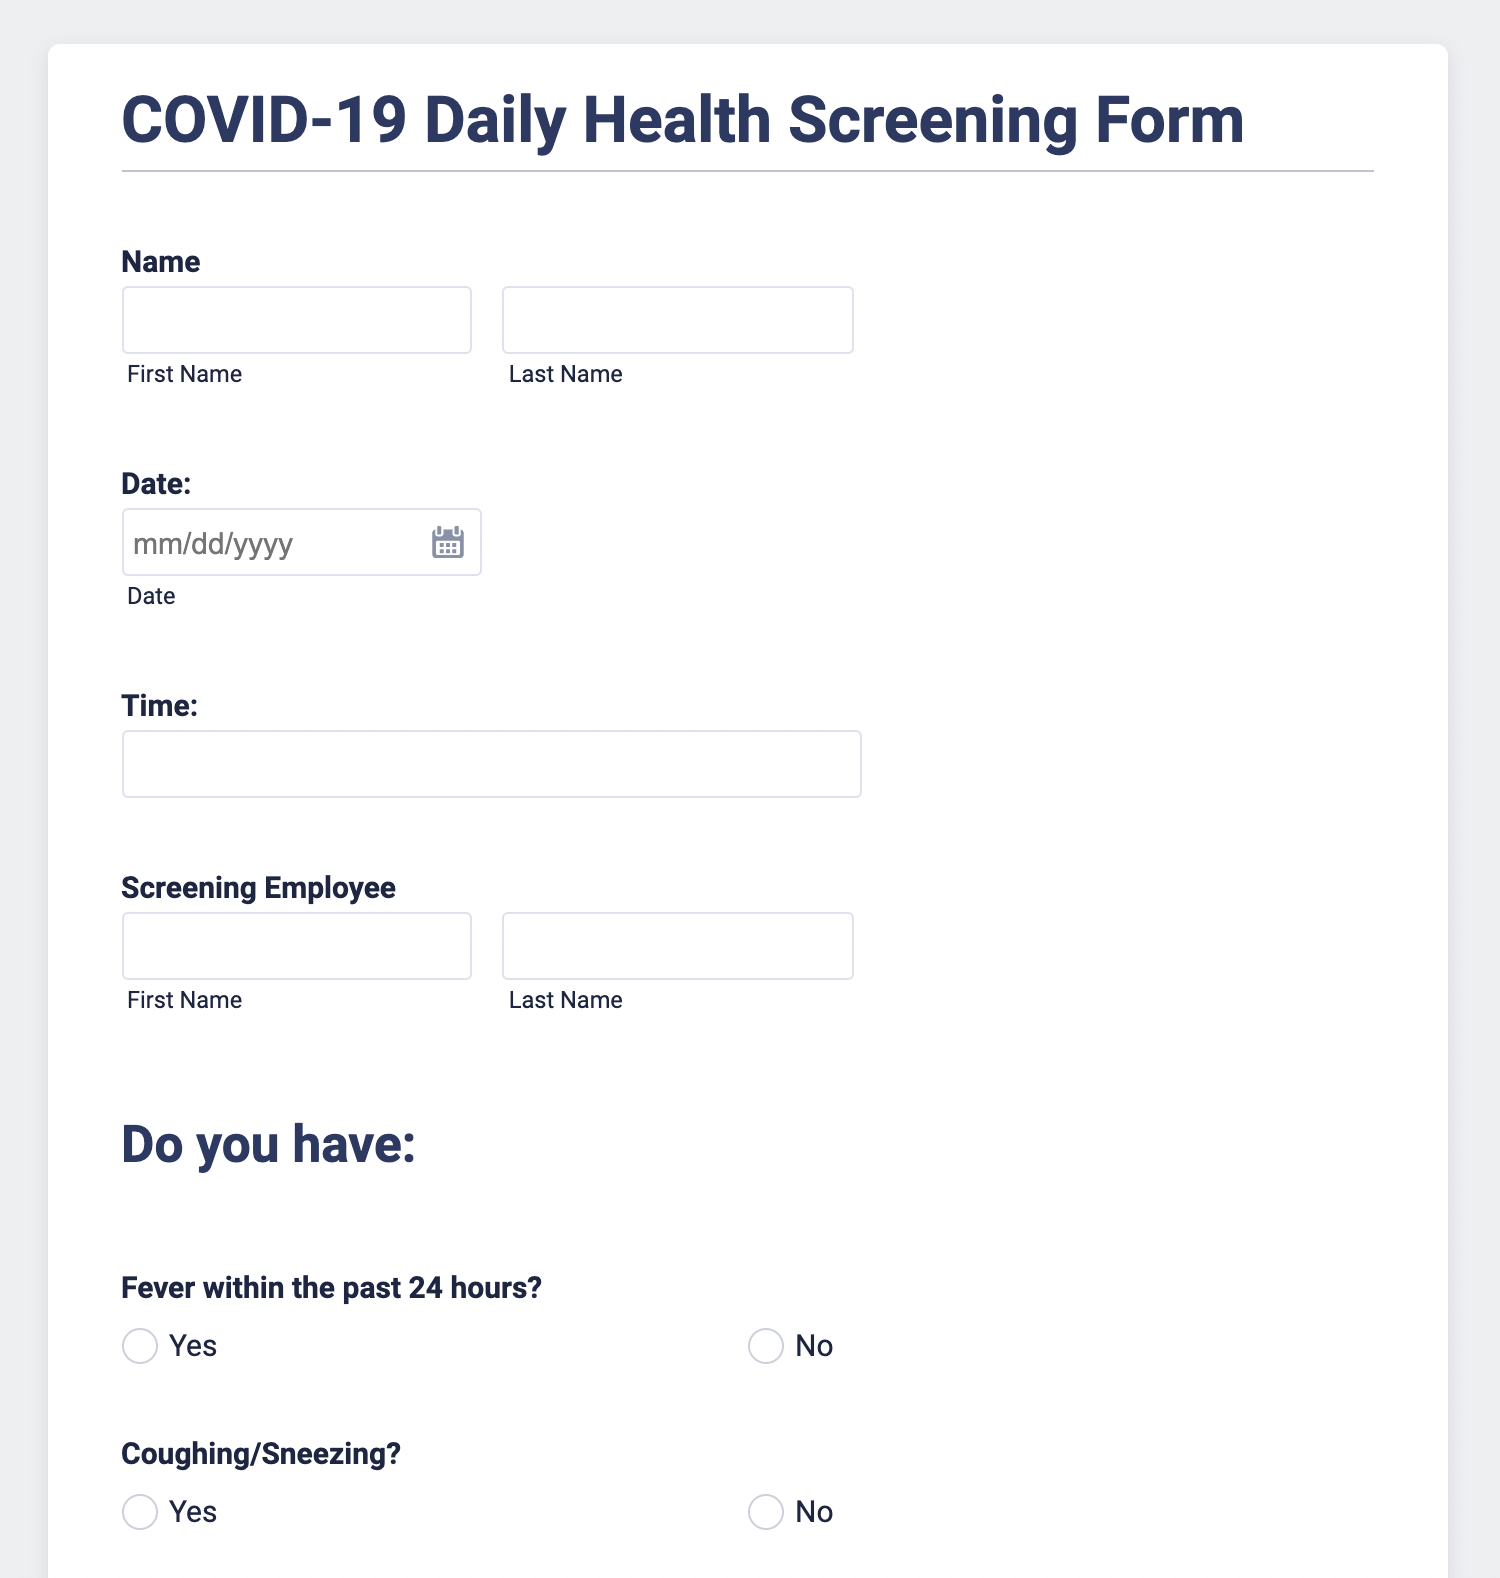1500x1578 pixels.
Task: Click the COVID-19 Daily Health Screening Form title
Action: click(x=682, y=120)
